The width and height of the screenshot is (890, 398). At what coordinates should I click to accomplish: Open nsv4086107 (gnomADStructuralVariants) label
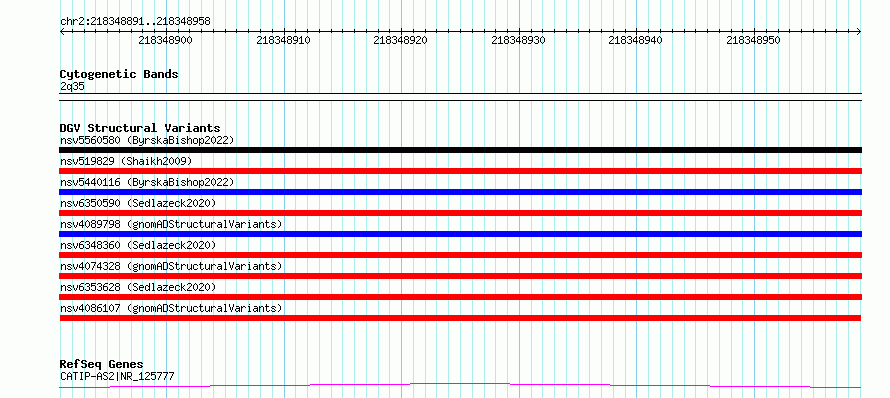click(x=171, y=308)
